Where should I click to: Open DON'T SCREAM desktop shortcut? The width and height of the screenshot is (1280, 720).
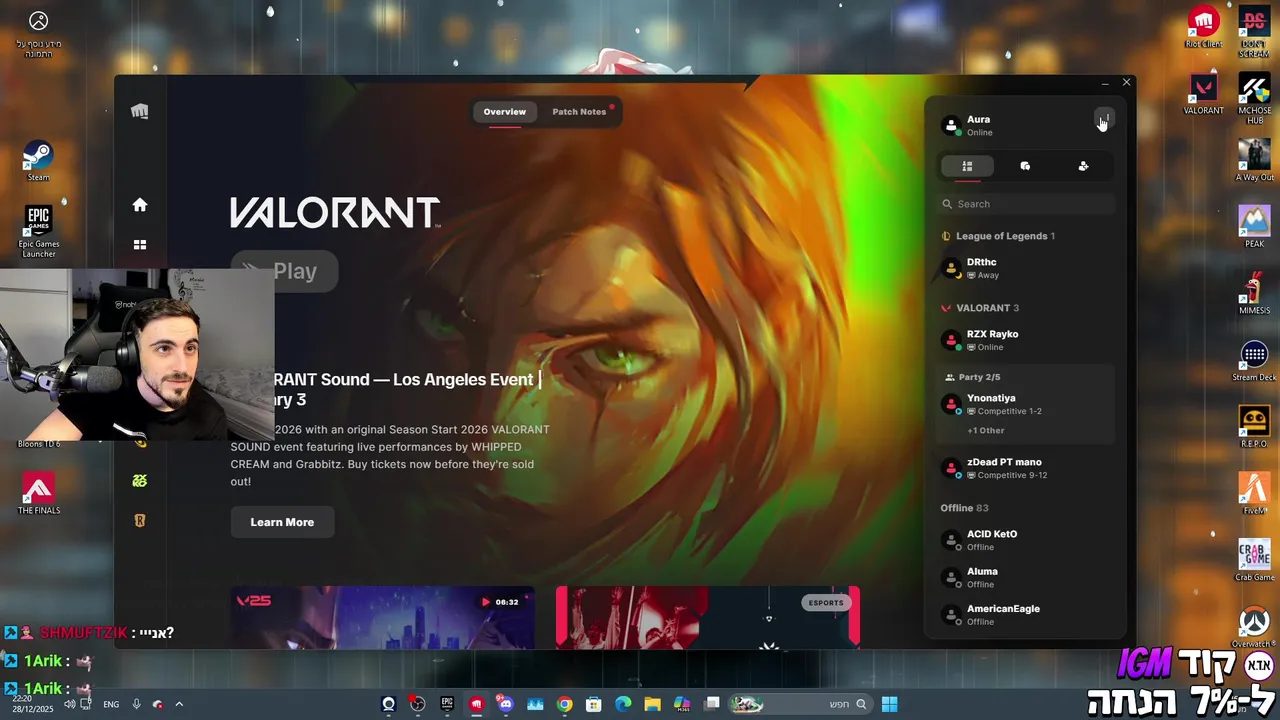pos(1254,32)
